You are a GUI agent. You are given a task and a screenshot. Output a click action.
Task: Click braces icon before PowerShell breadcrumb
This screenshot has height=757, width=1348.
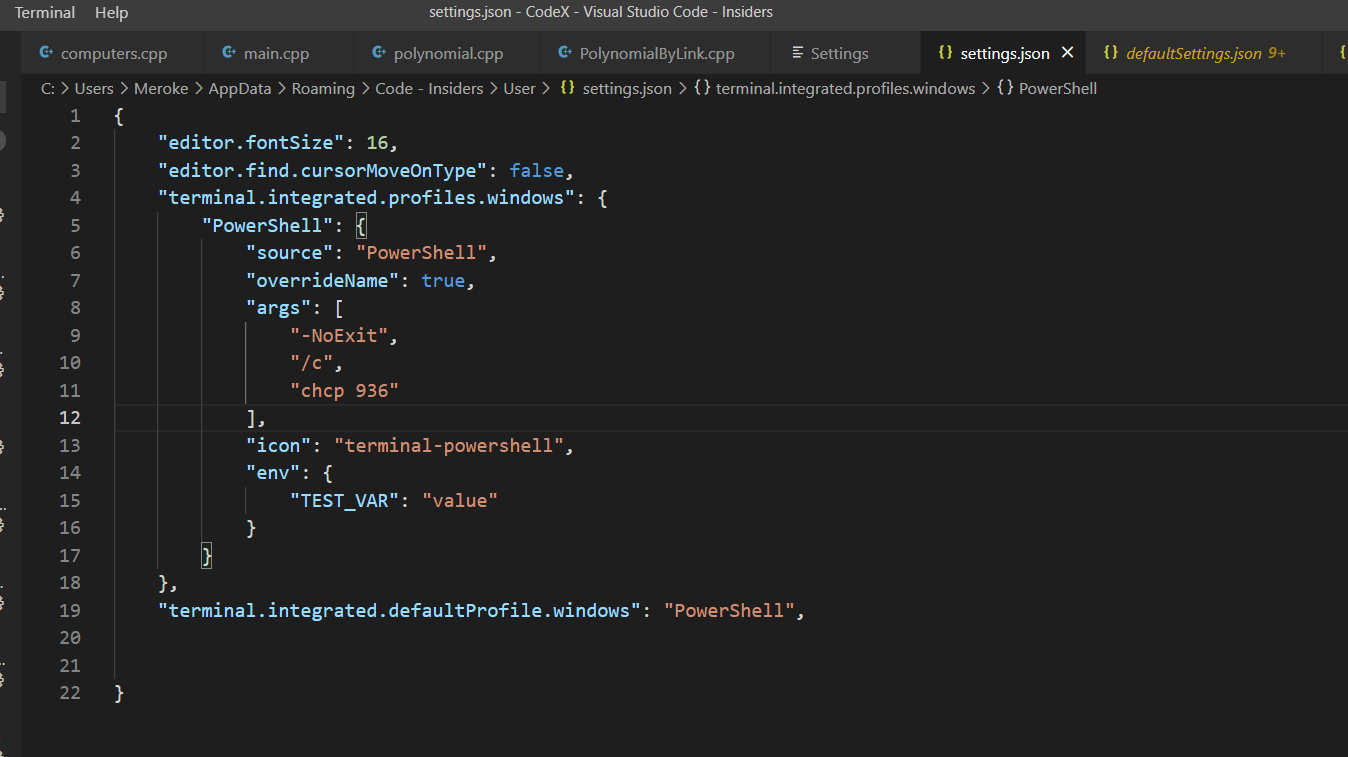(x=1005, y=88)
